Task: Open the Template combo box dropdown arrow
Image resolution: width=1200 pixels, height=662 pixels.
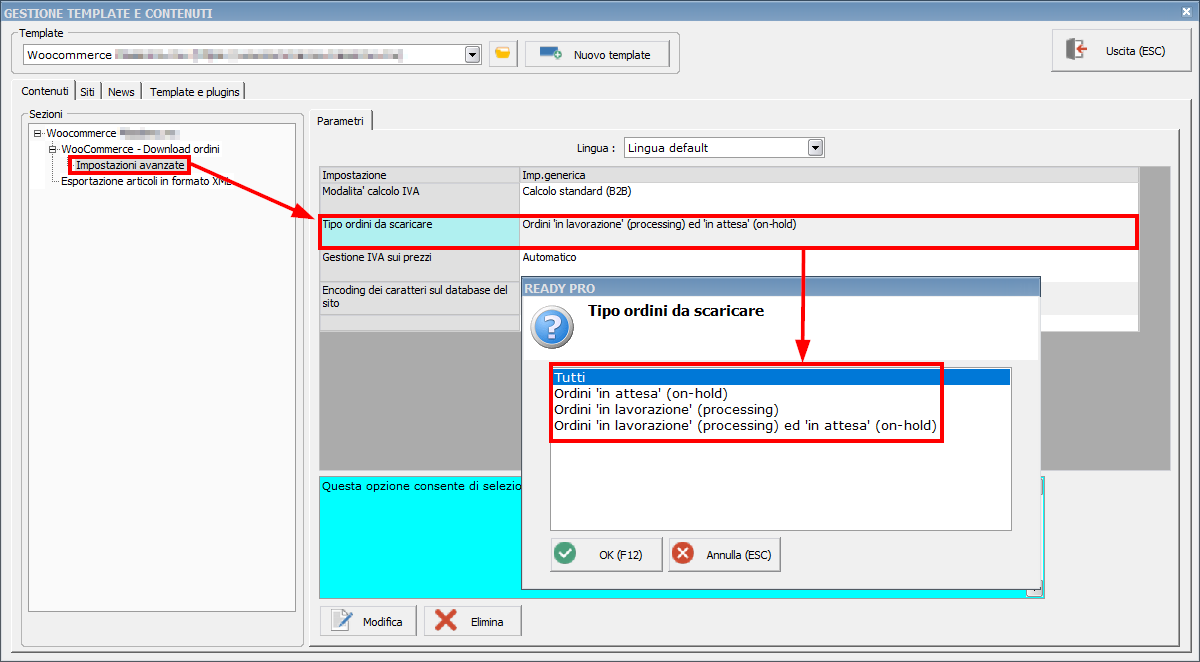Action: (x=473, y=55)
